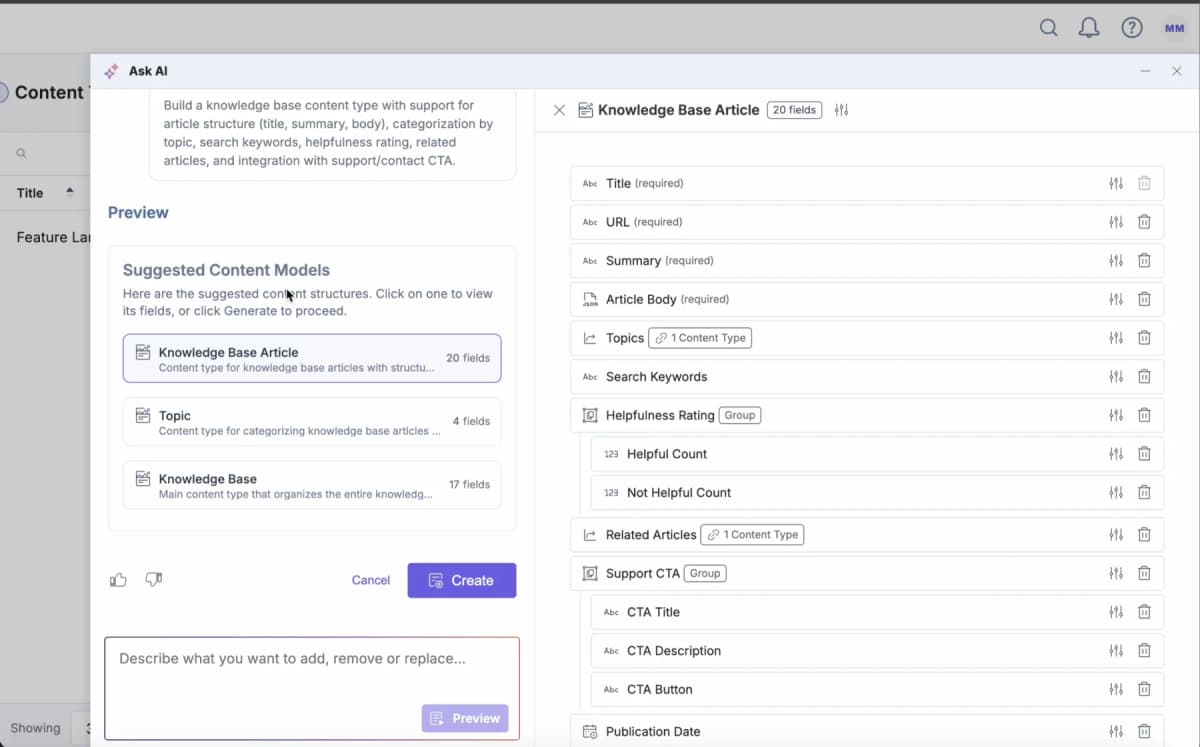Select the Knowledge Base content model card
This screenshot has width=1200, height=747.
click(x=312, y=485)
